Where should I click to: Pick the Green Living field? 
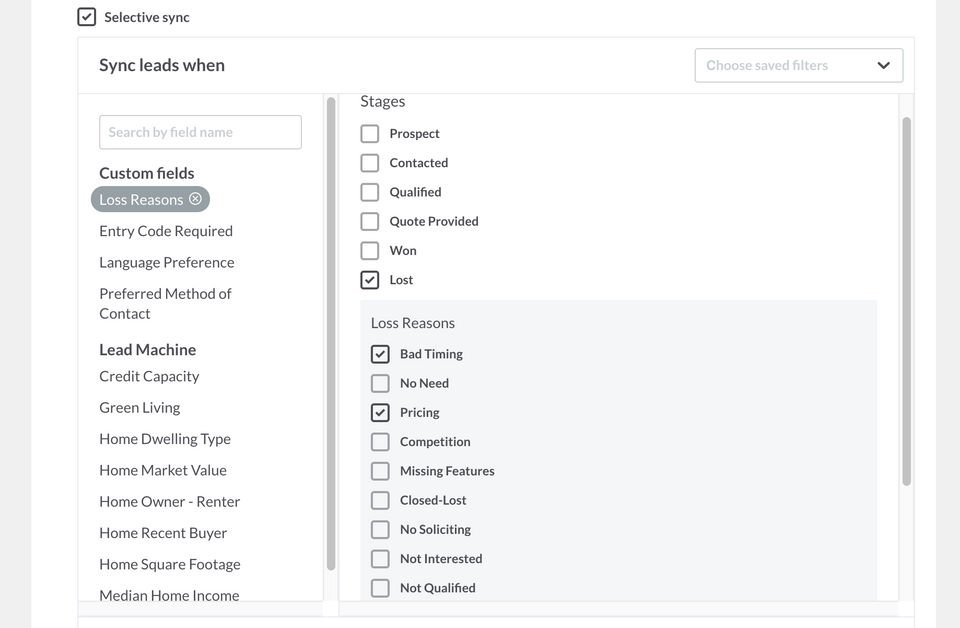[140, 408]
